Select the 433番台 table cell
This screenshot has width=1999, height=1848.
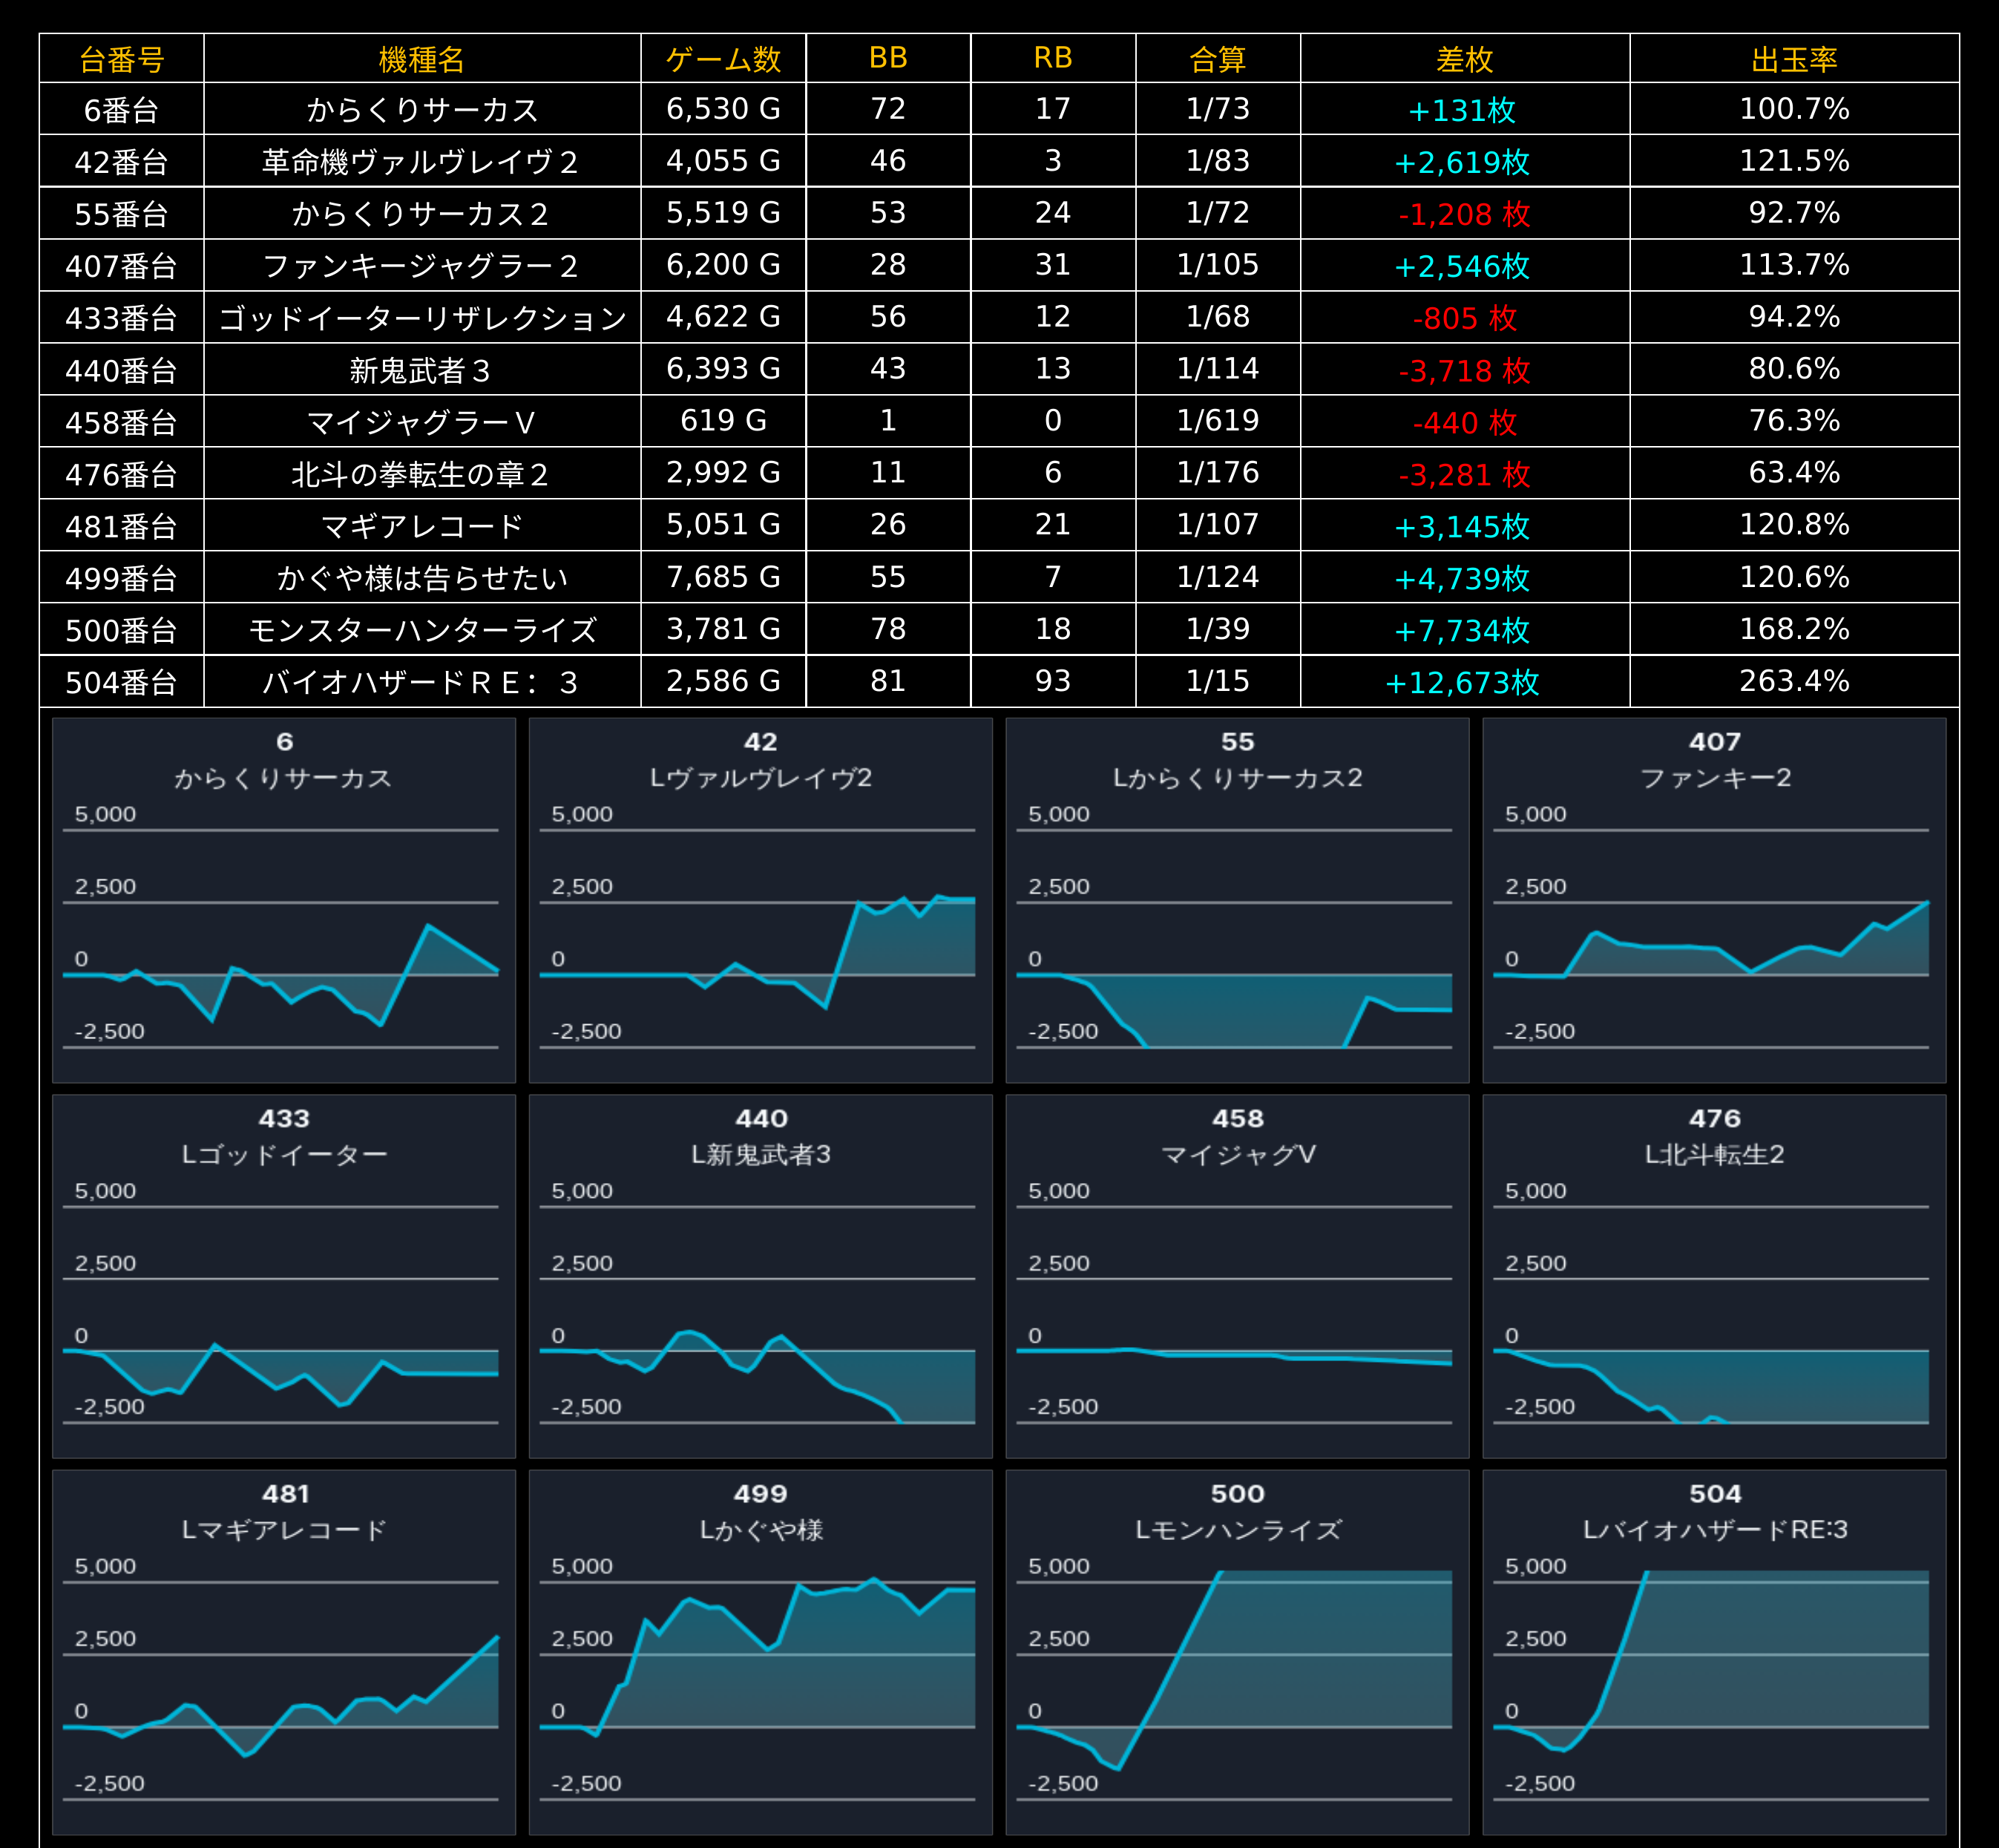click(121, 317)
